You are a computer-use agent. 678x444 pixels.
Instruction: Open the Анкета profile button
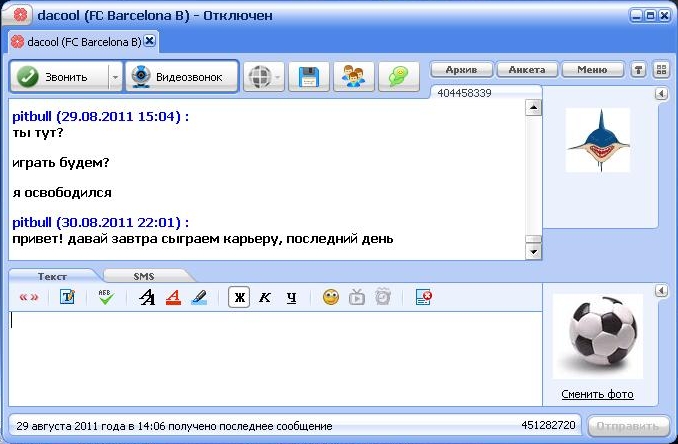[527, 70]
